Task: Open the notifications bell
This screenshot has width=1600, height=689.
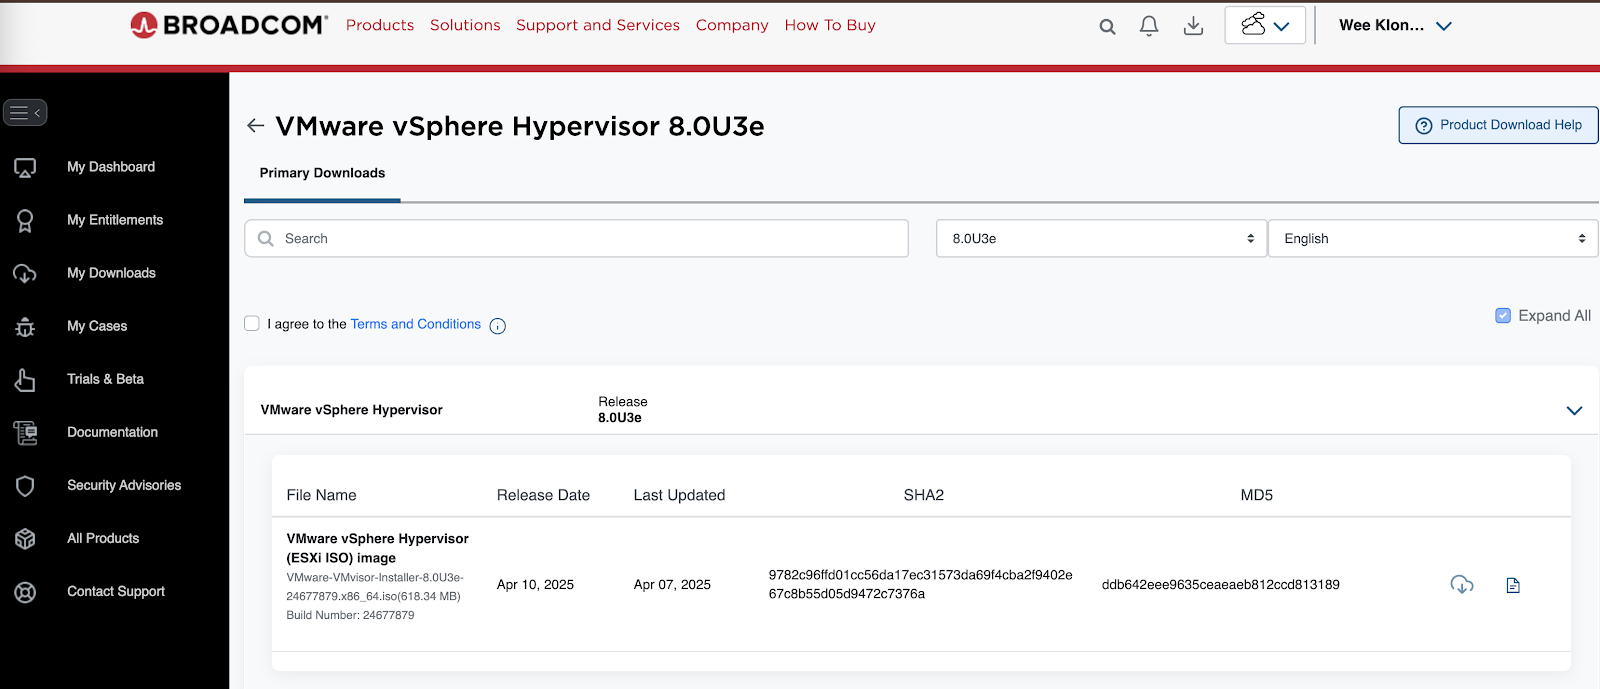Action: point(1149,26)
